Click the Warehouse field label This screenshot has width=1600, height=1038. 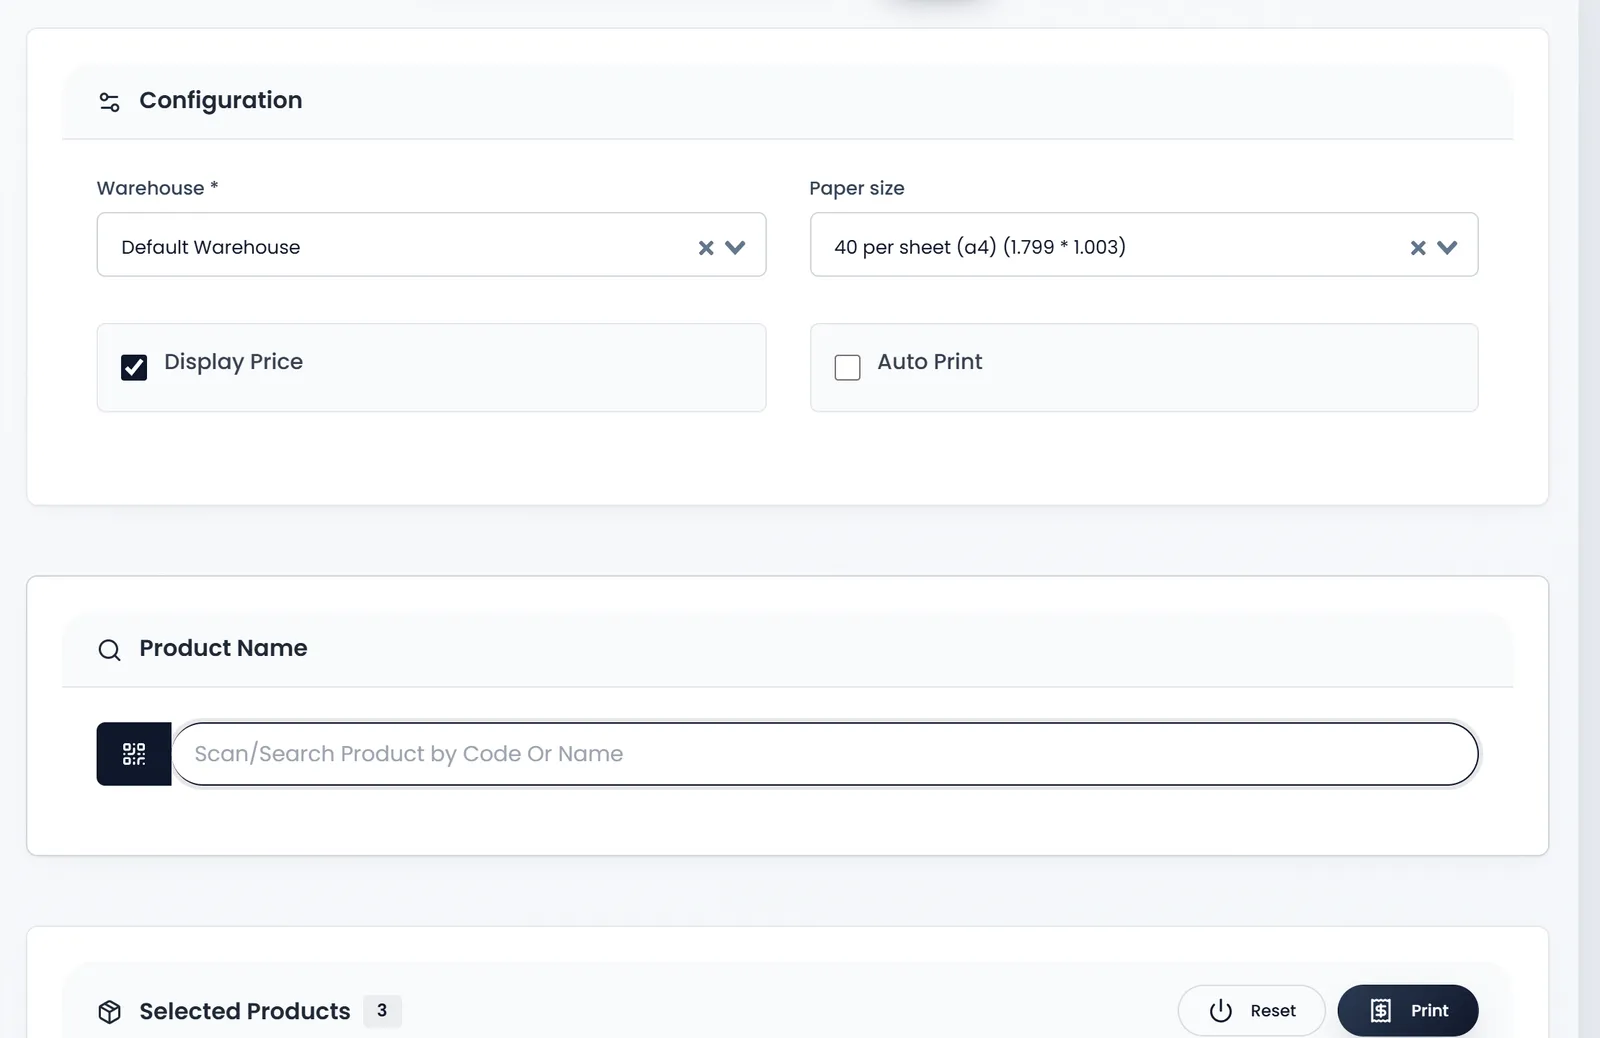point(157,188)
